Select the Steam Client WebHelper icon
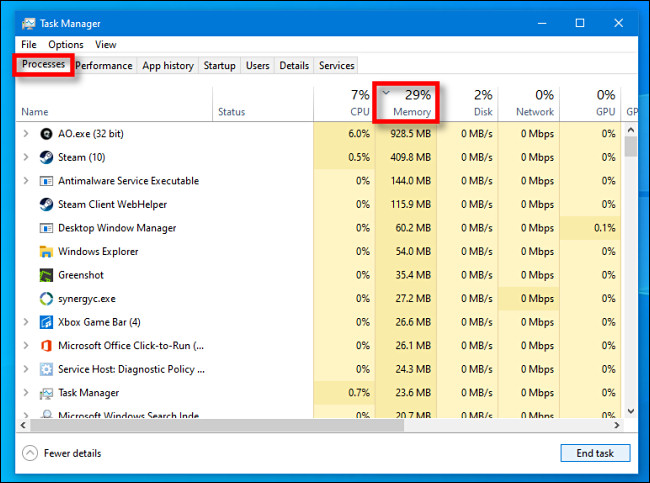Screen dimensions: 650x483 [46, 204]
